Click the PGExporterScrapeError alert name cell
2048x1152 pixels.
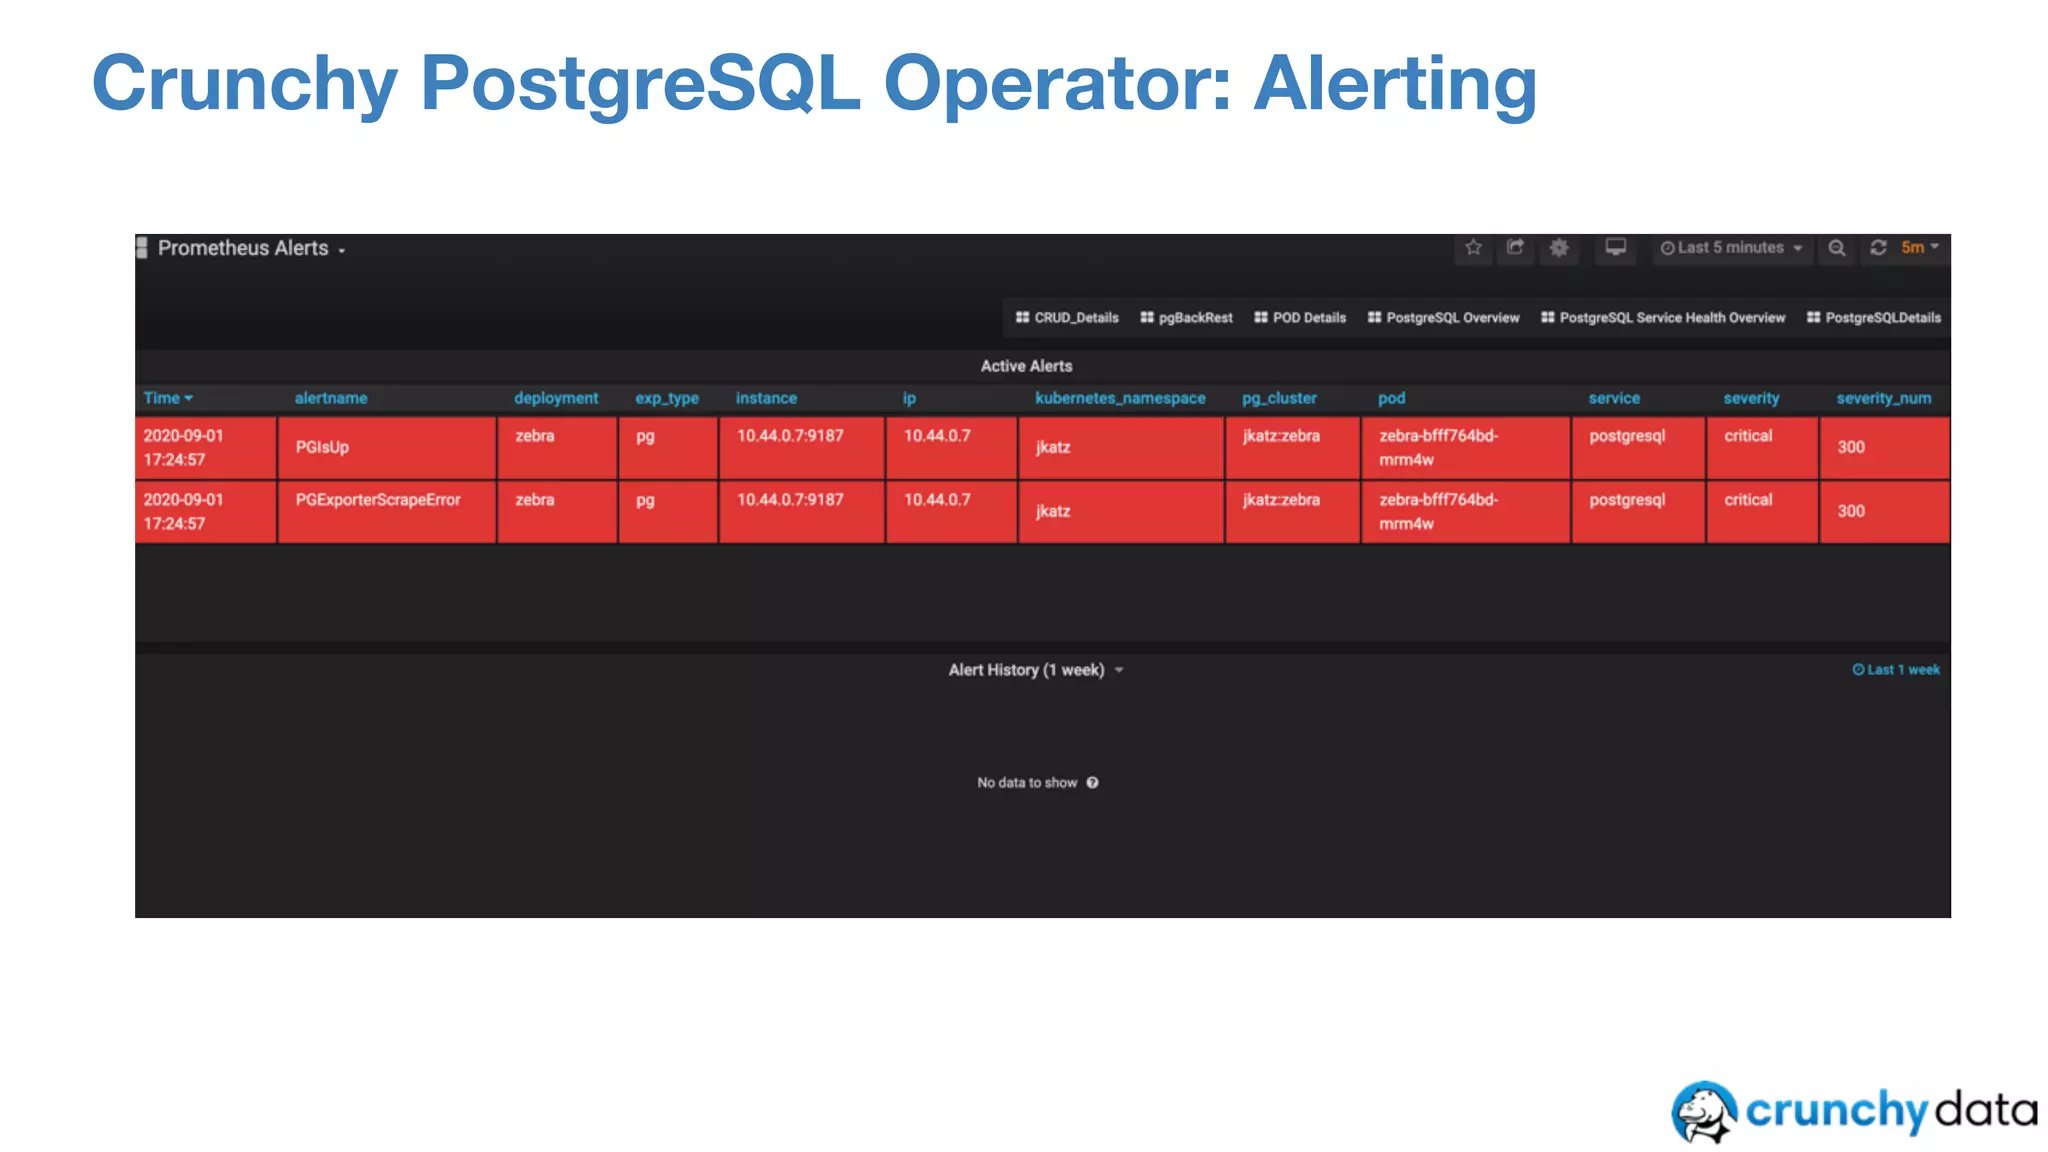click(x=386, y=511)
